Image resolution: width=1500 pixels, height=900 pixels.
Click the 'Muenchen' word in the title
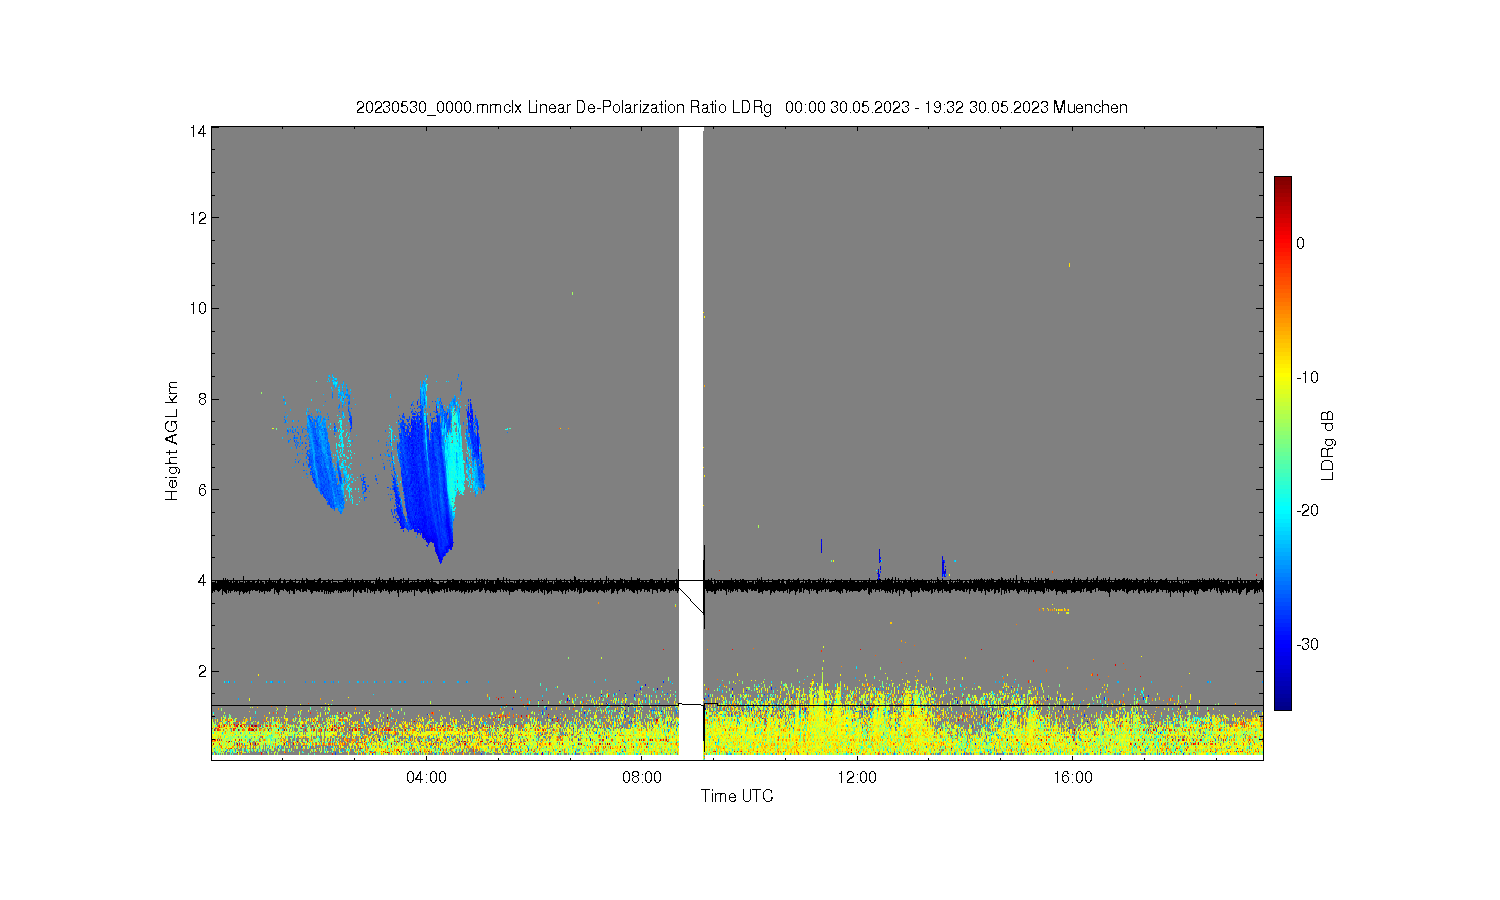[1090, 107]
